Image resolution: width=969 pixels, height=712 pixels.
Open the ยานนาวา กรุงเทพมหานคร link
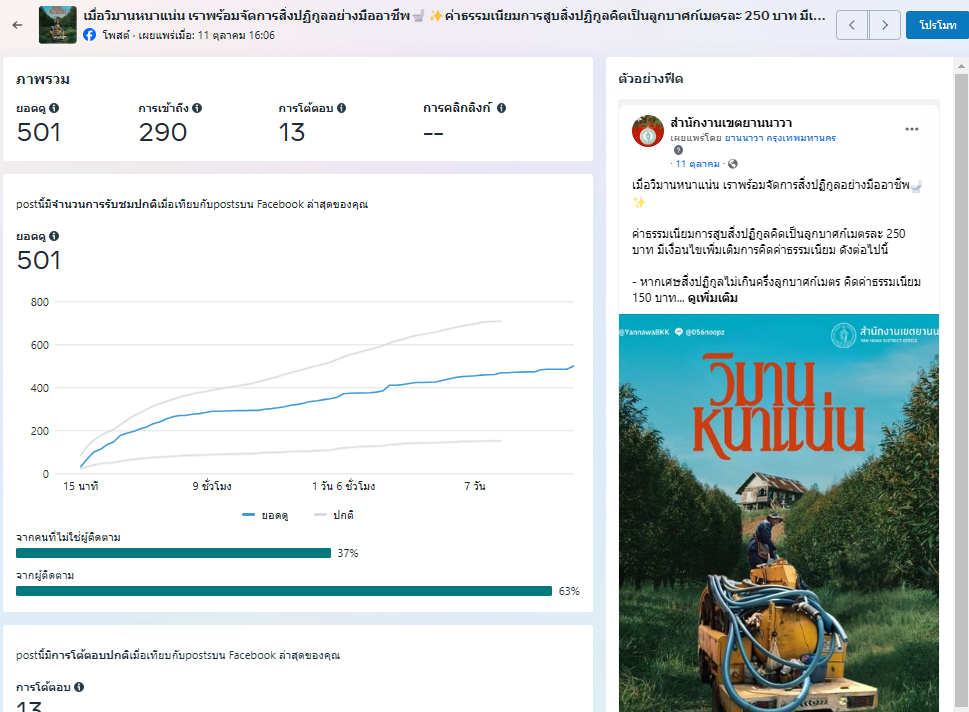[x=780, y=137]
